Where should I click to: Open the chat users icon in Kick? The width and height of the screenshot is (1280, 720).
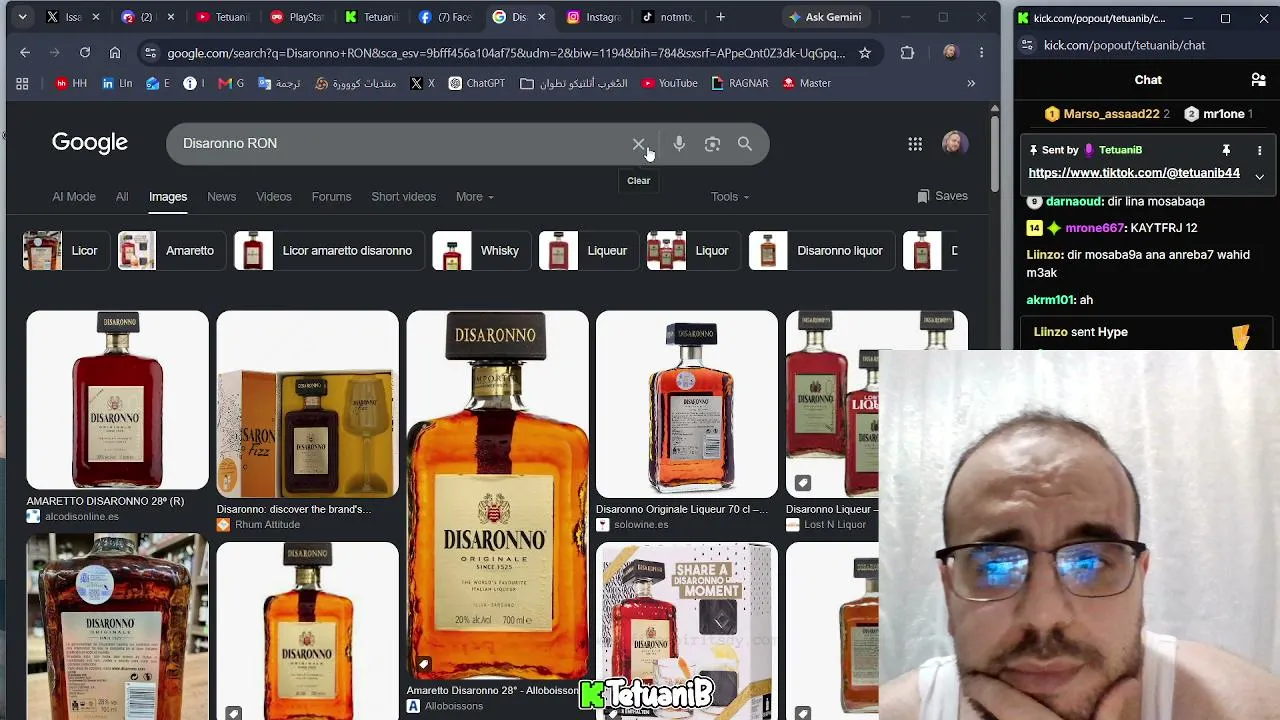[1259, 80]
